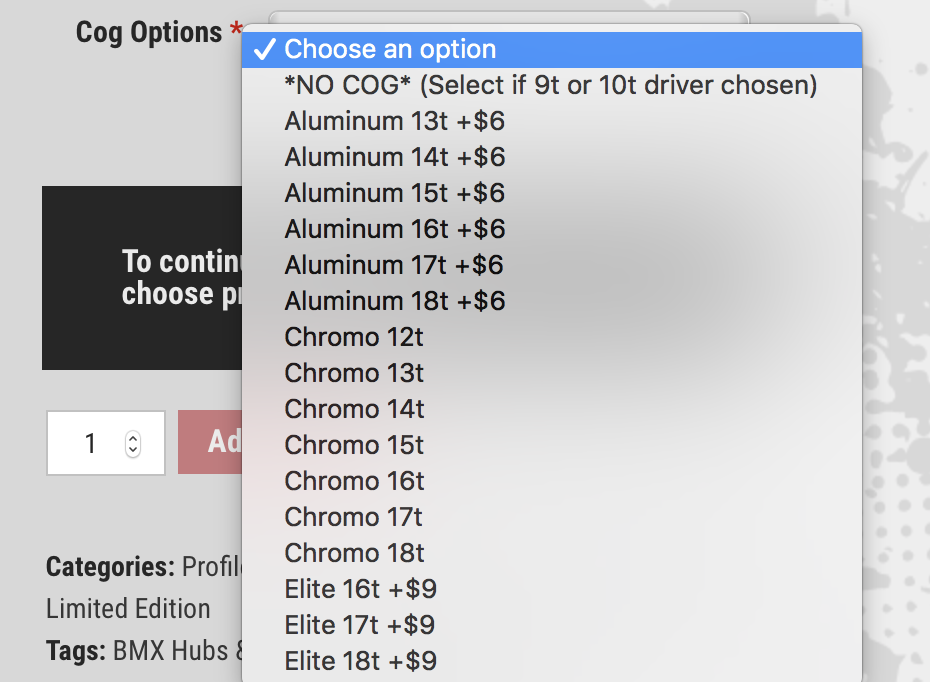Choose Chromo 13t from list
This screenshot has height=682, width=930.
pyautogui.click(x=354, y=373)
